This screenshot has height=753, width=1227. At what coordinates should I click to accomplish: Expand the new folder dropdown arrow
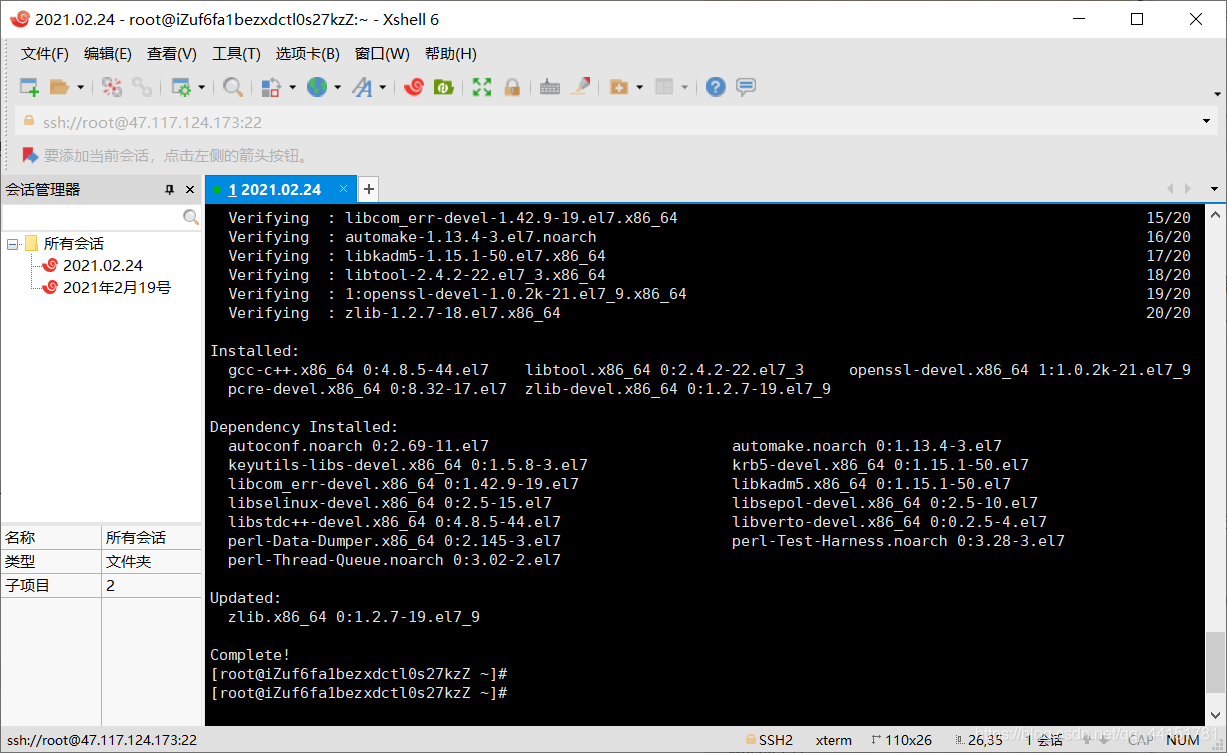tap(639, 88)
